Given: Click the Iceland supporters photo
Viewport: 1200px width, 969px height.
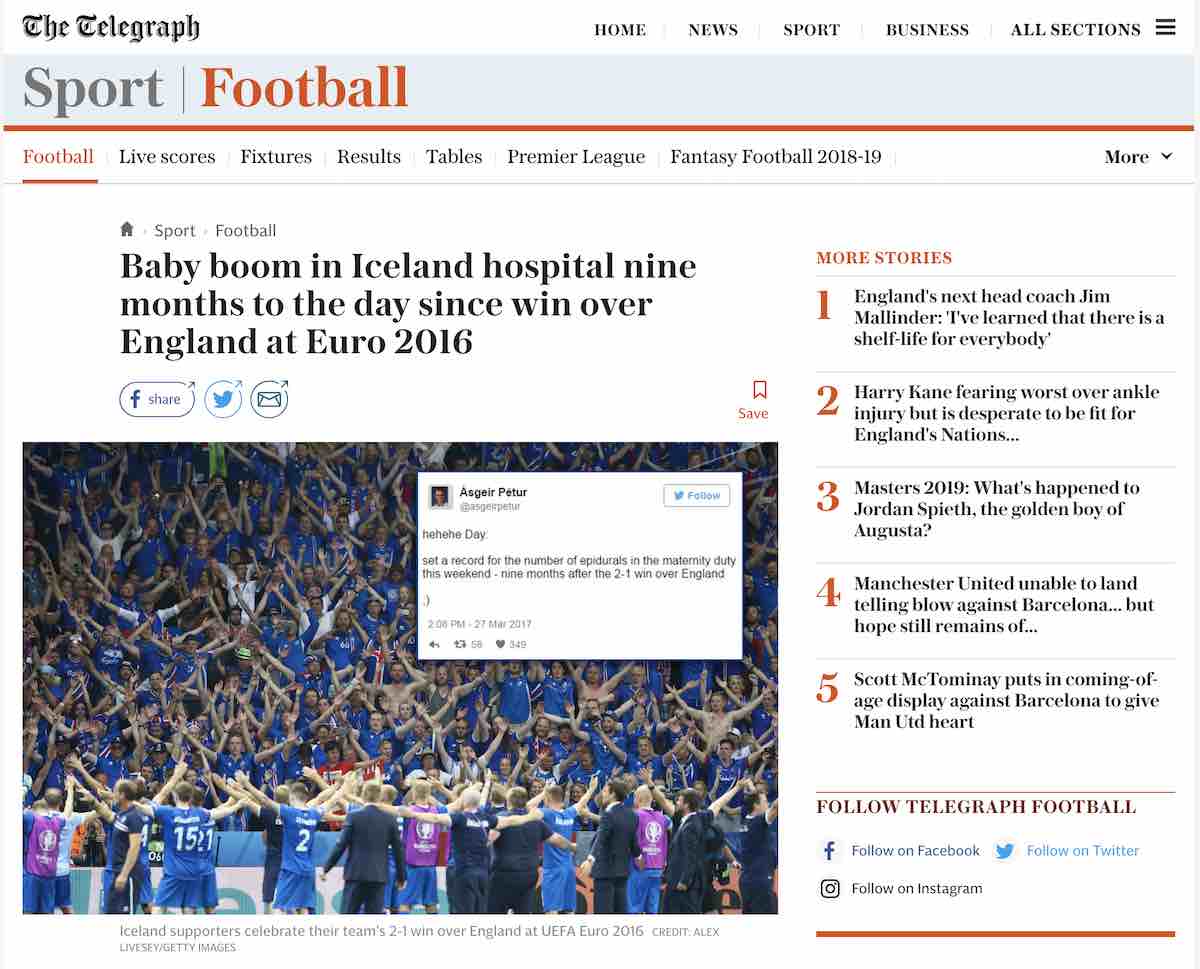Looking at the screenshot, I should click(x=400, y=678).
